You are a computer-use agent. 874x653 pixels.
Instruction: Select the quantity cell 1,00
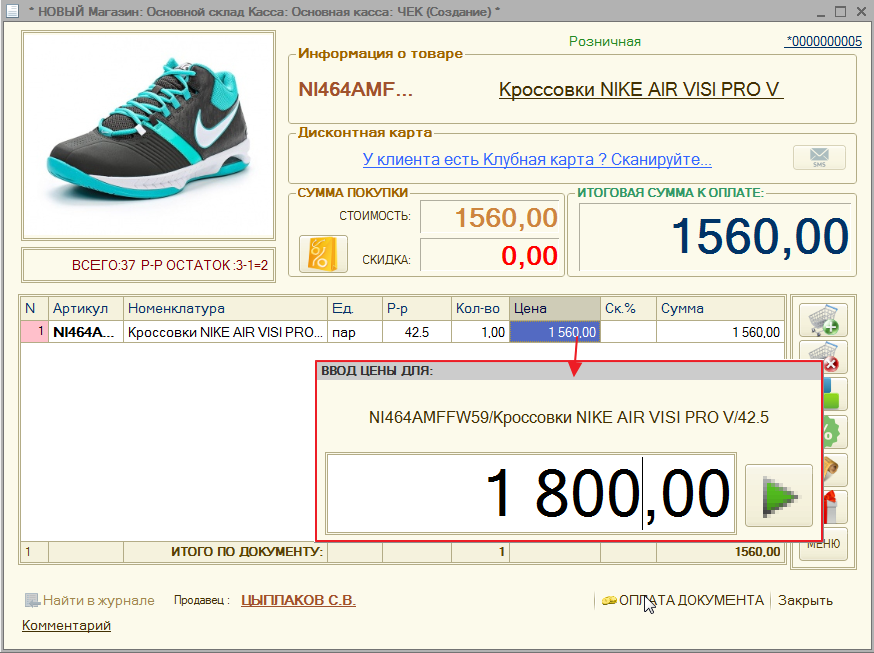[x=480, y=332]
